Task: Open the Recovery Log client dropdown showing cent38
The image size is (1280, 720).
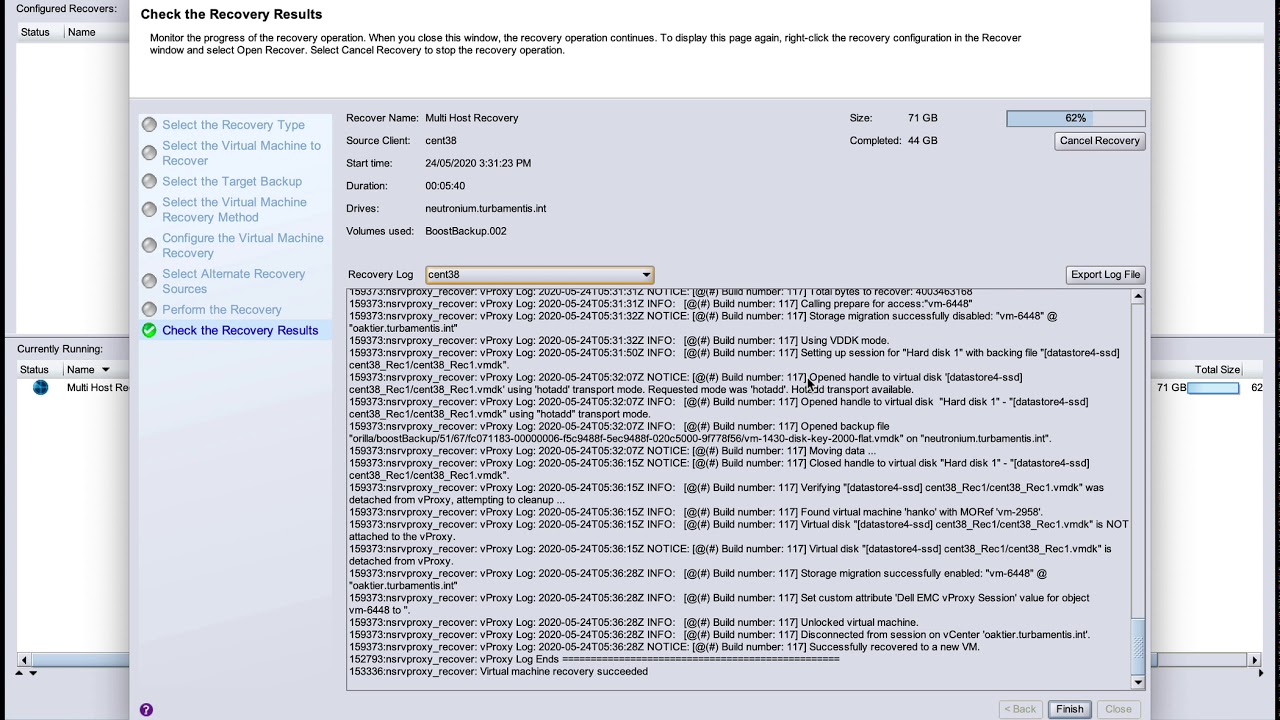Action: pyautogui.click(x=540, y=275)
